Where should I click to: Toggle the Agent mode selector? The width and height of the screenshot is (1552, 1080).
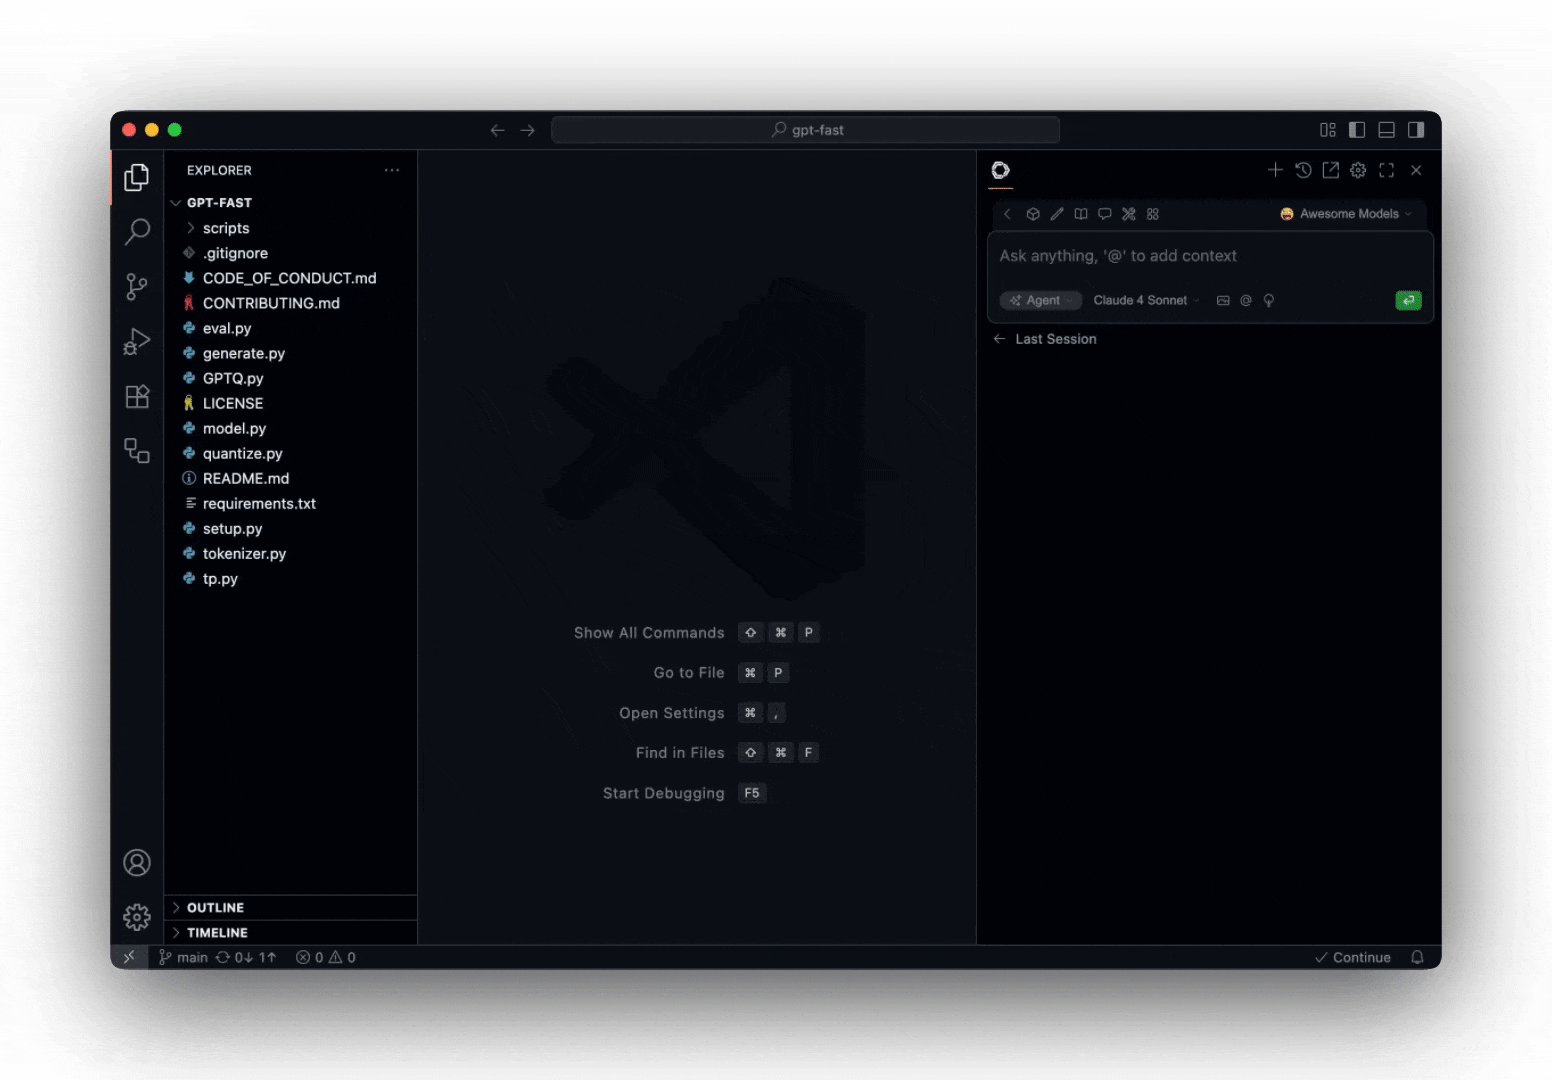point(1040,300)
